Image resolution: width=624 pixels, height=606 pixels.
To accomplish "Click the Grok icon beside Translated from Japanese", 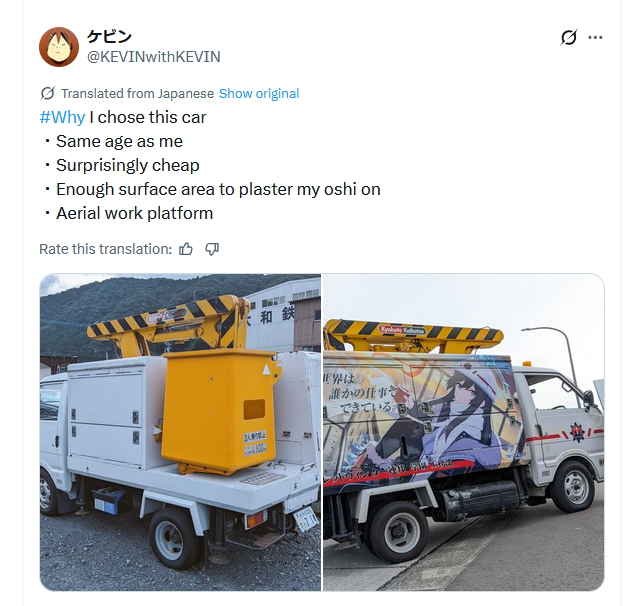I will coord(47,94).
